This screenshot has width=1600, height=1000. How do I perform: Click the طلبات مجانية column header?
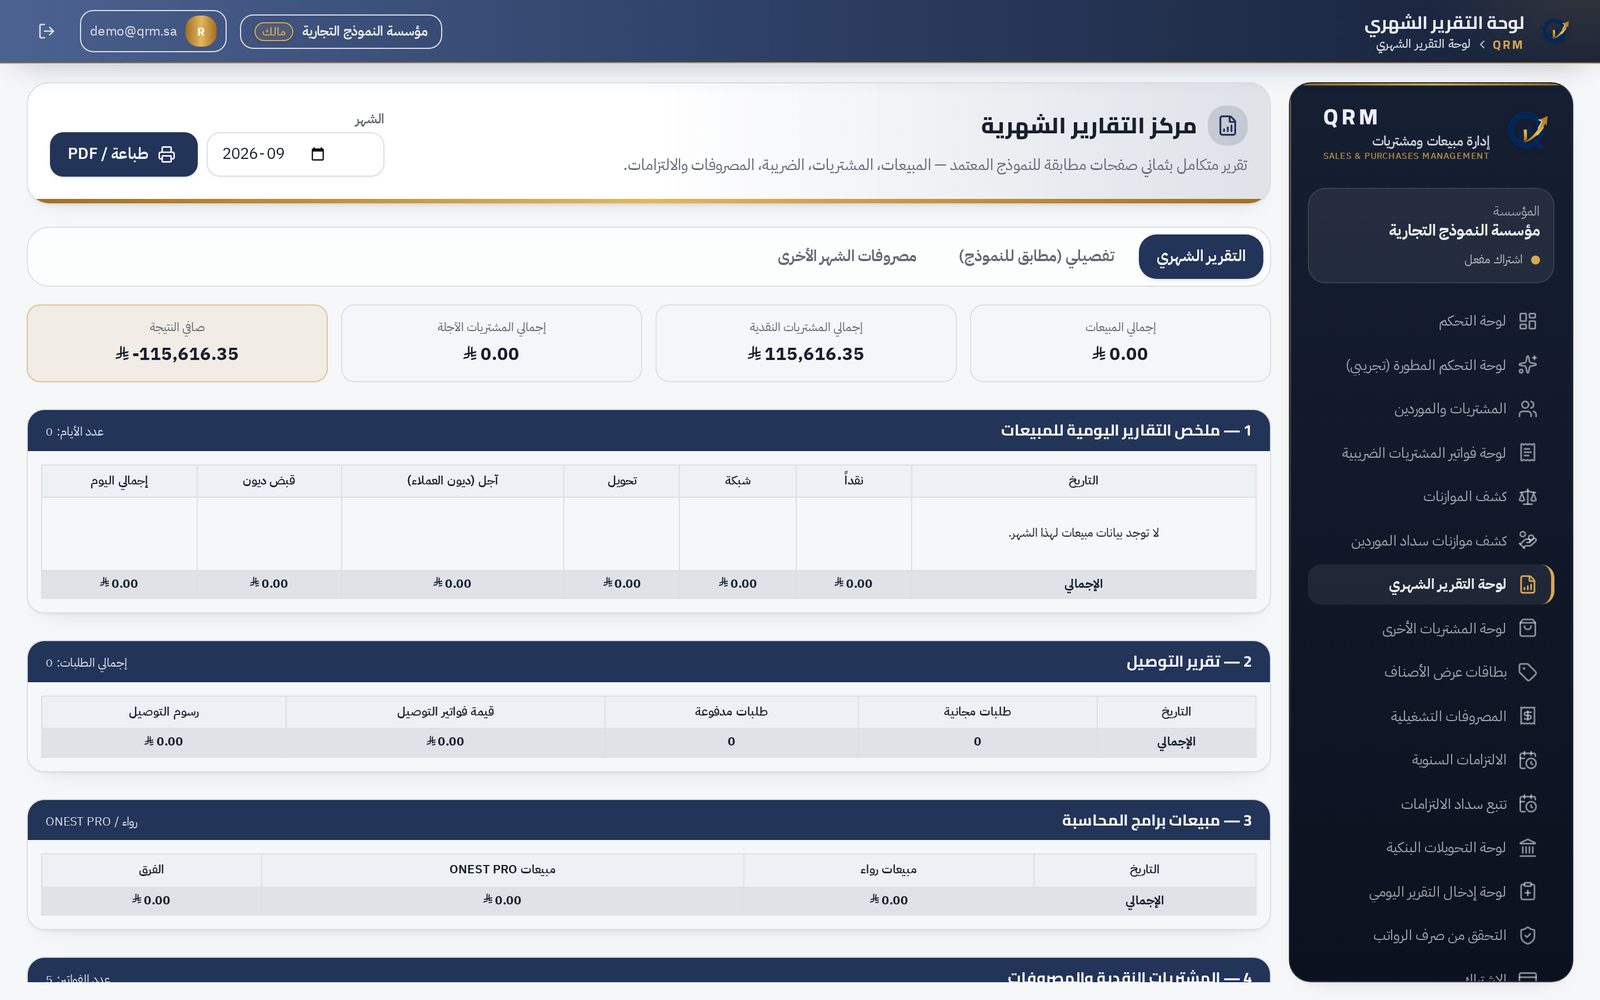tap(977, 712)
